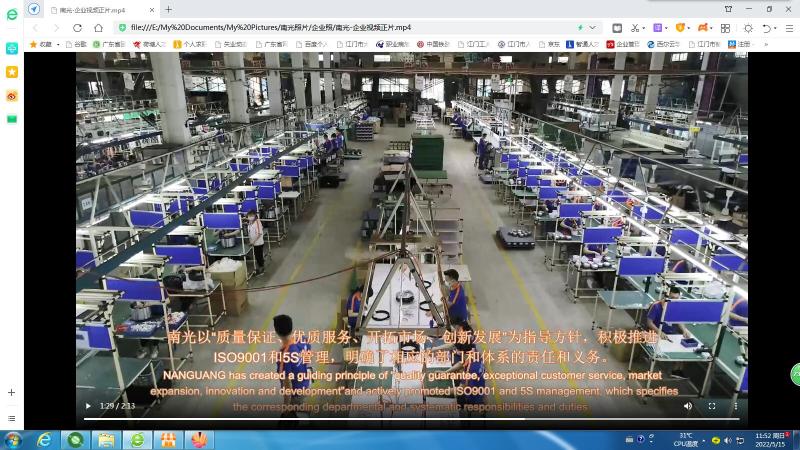The width and height of the screenshot is (800, 450).
Task: Open the file explorer taskbar icon
Action: [x=106, y=440]
